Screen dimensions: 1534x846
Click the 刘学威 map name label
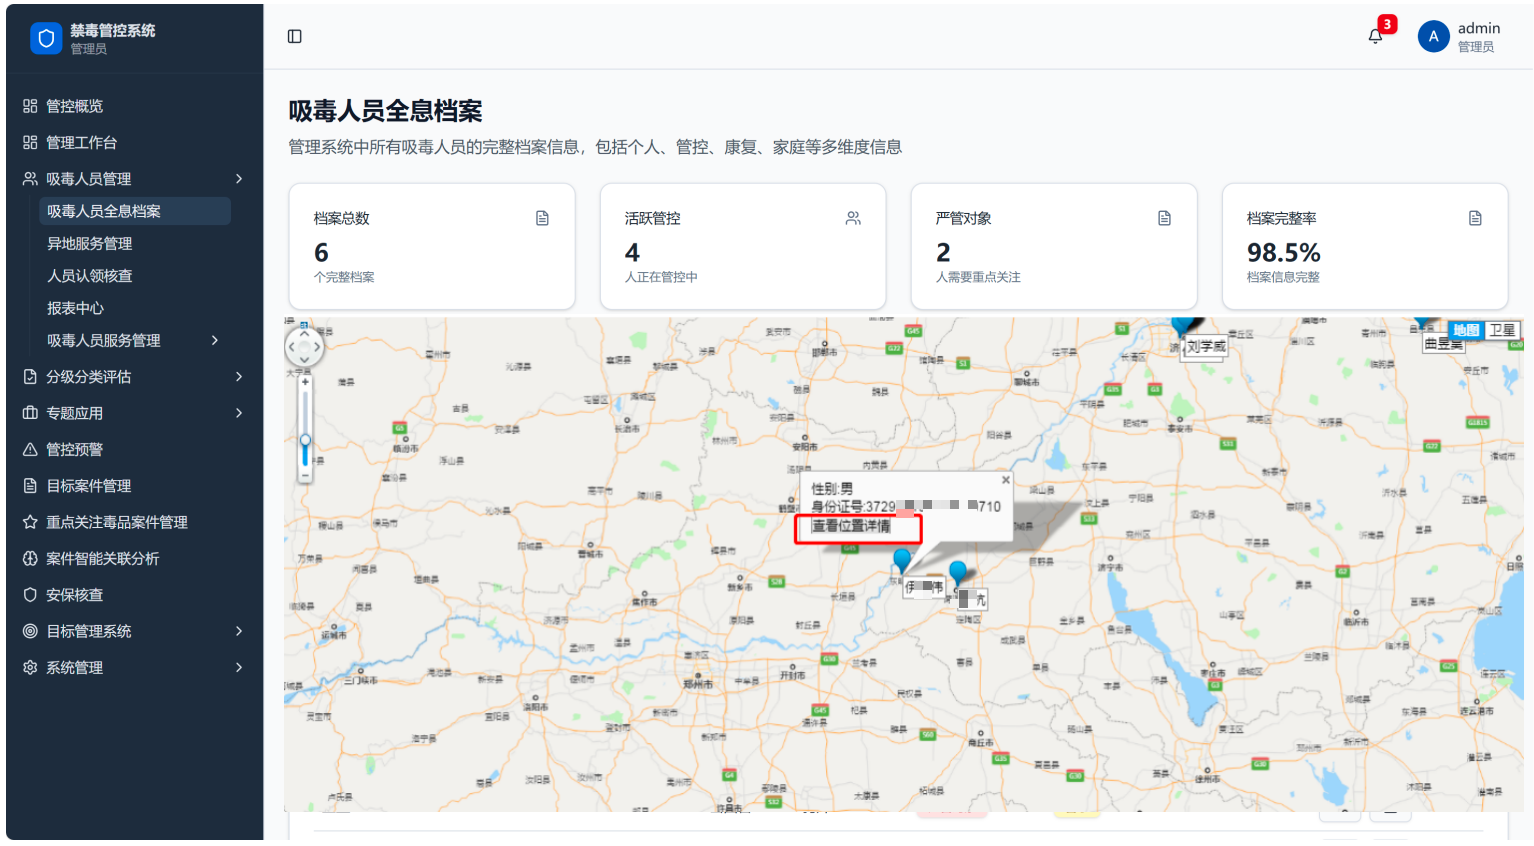1206,347
